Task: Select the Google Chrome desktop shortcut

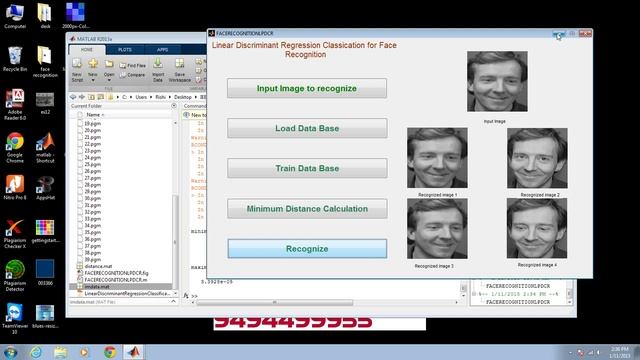Action: 15,148
